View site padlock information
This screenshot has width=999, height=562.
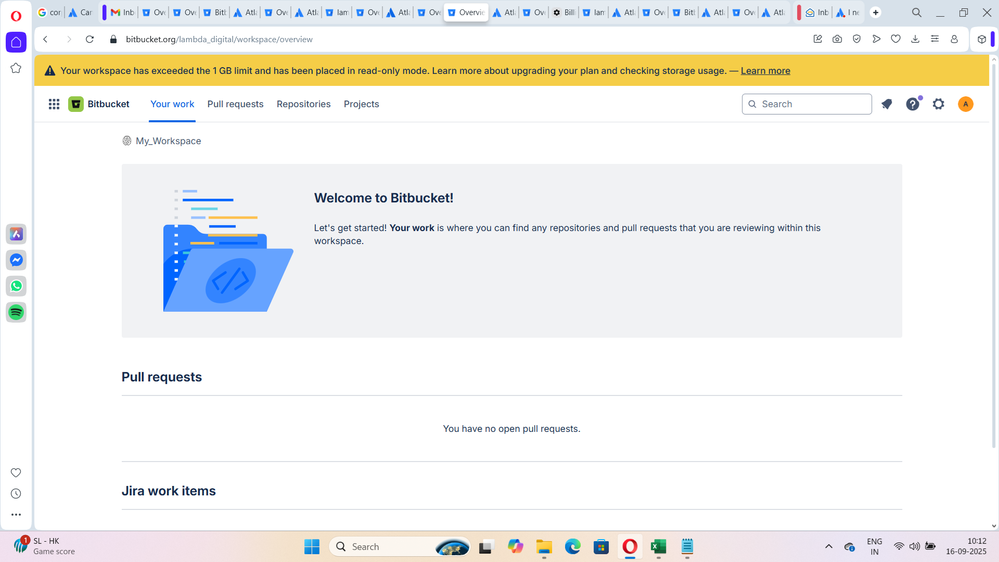pyautogui.click(x=113, y=40)
